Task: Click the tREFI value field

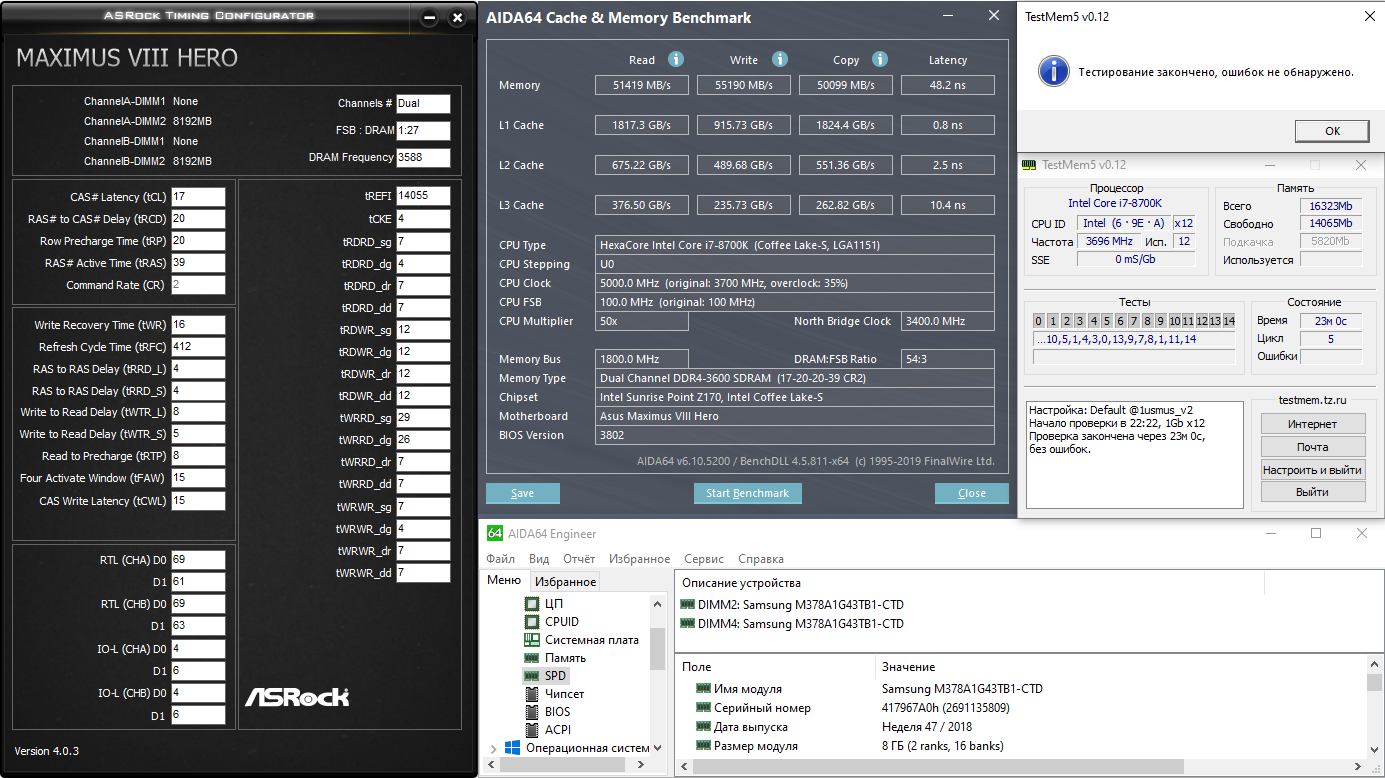Action: pyautogui.click(x=423, y=196)
